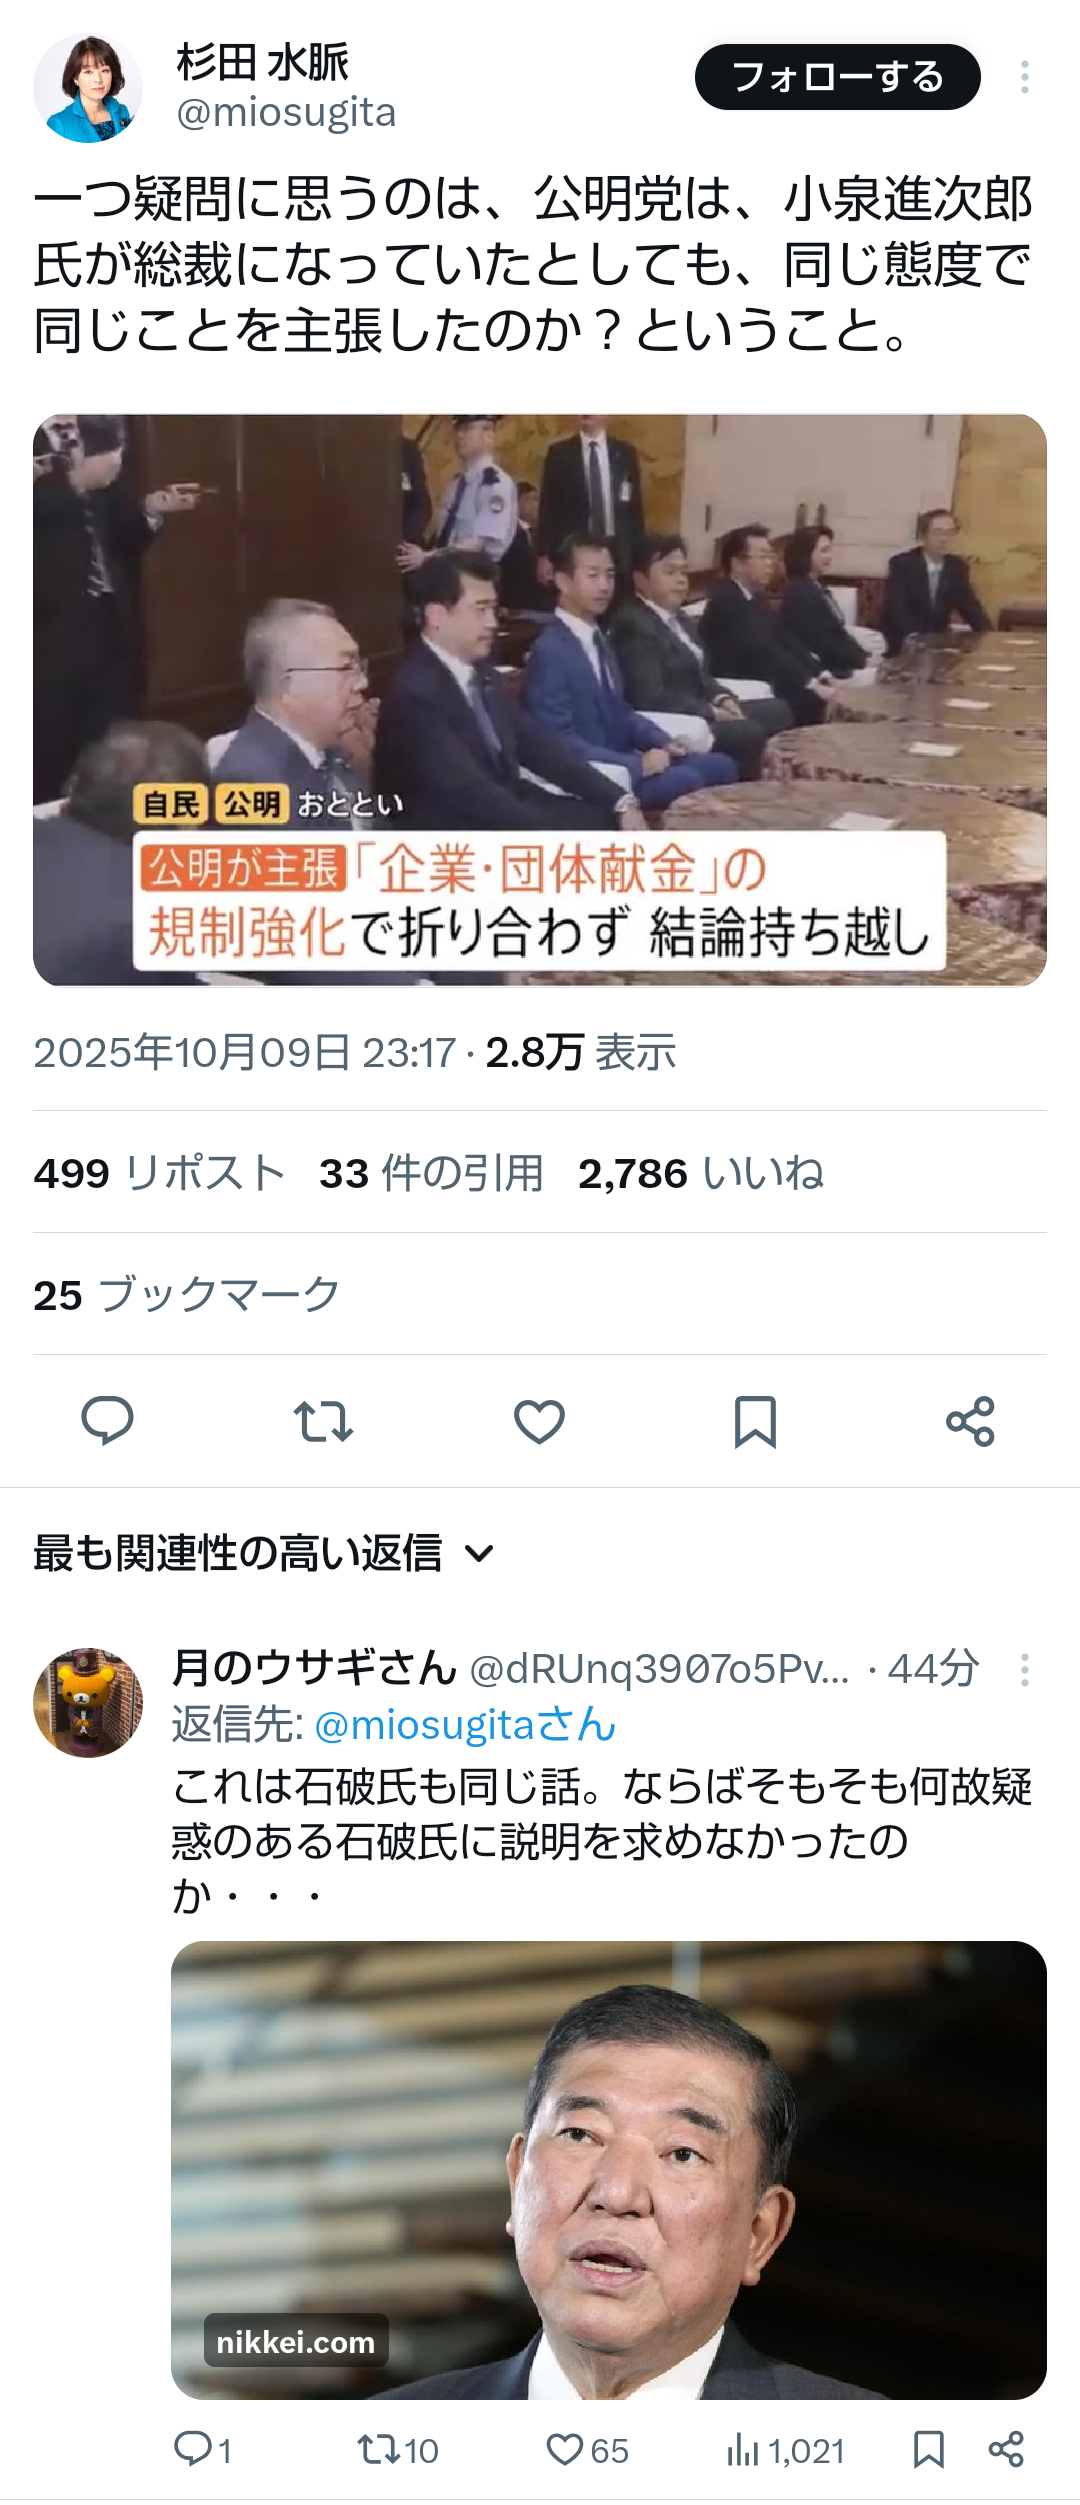Tap the reply icon under main post
1080x2505 pixels.
(x=107, y=1420)
